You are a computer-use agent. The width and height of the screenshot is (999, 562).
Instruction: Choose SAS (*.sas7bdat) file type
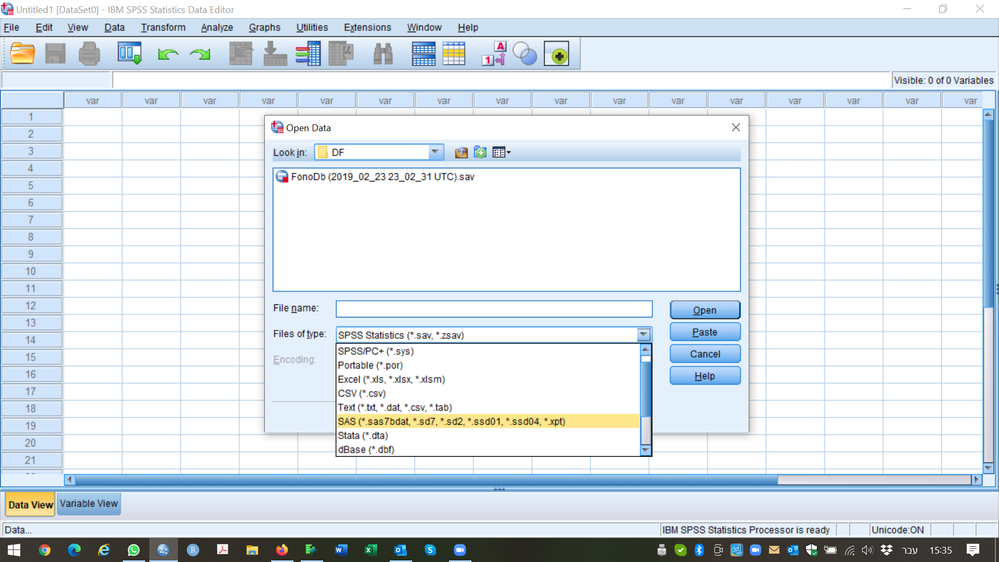click(487, 422)
